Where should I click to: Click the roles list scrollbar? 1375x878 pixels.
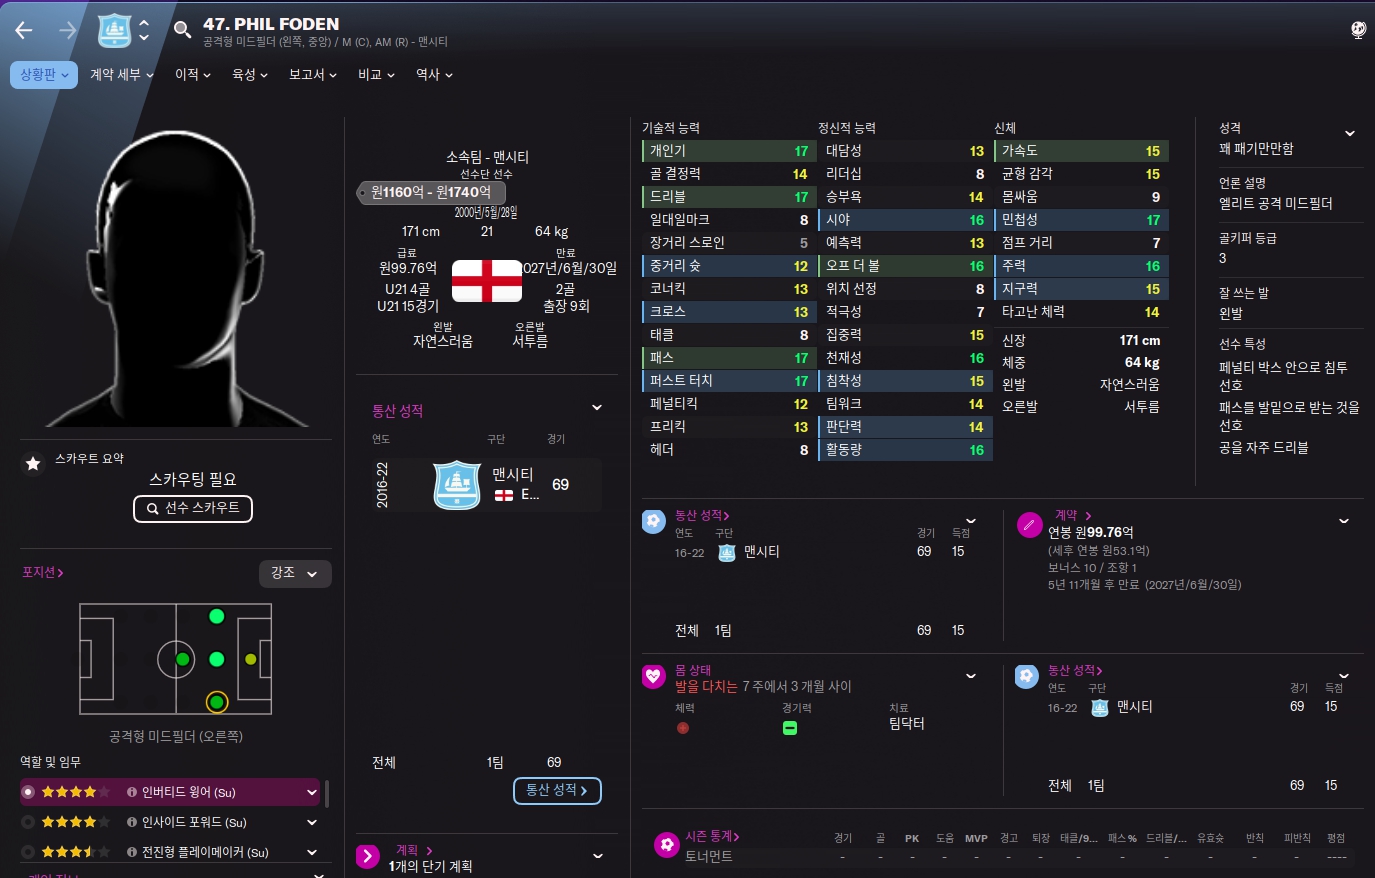coord(327,795)
